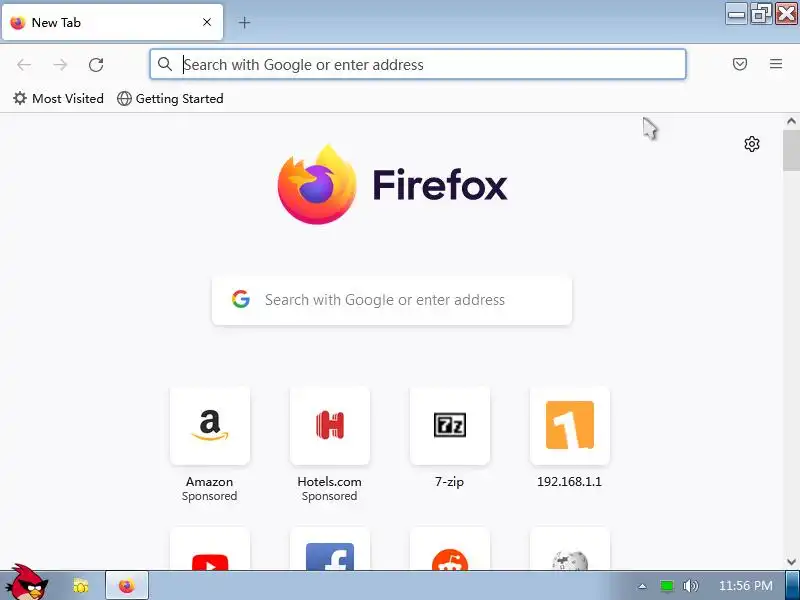The image size is (800, 600).
Task: Click the 192.168.1.1 label text
Action: coord(569,482)
